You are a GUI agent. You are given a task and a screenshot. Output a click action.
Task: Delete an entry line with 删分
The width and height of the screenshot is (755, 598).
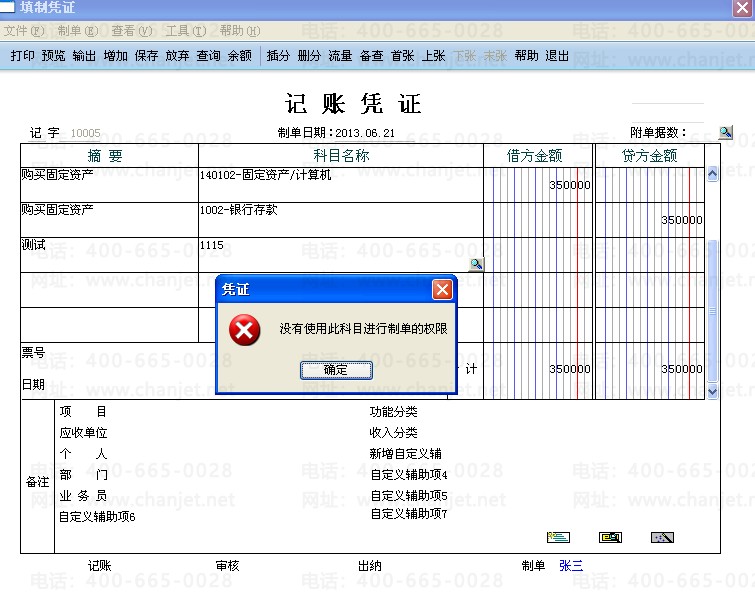(309, 56)
